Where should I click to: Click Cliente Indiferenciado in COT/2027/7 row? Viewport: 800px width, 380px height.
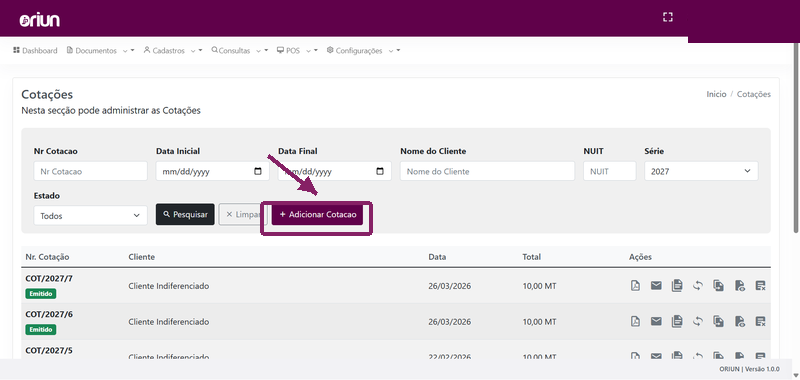pyautogui.click(x=168, y=286)
